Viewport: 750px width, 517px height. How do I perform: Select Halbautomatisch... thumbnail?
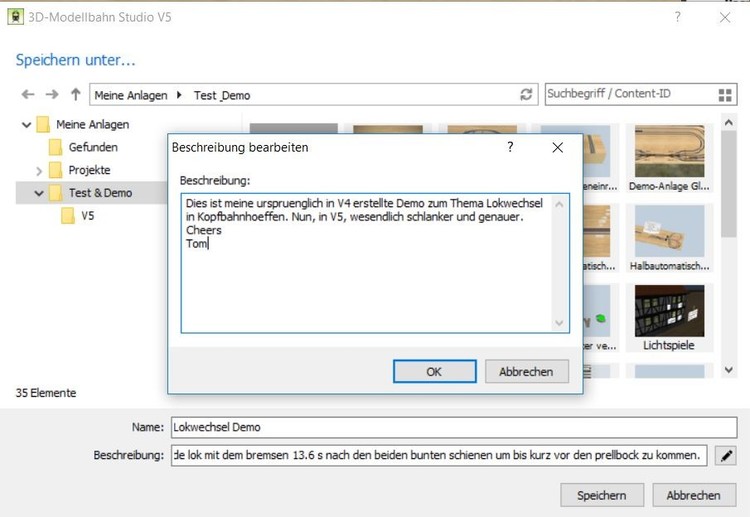(669, 238)
